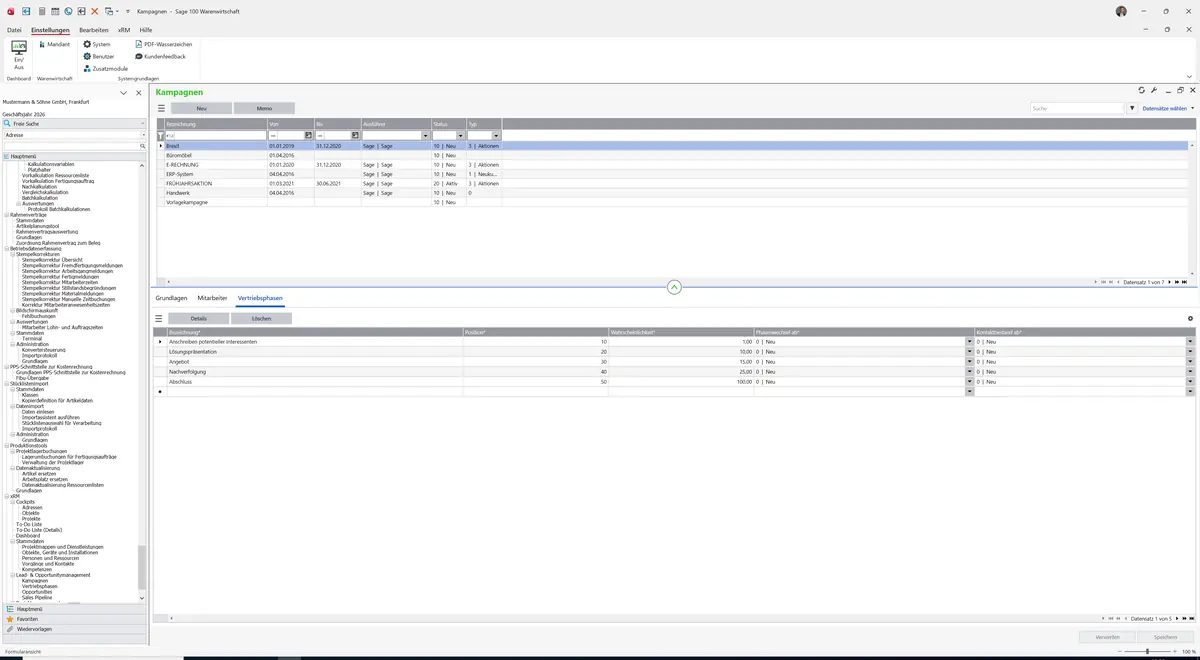The width and height of the screenshot is (1200, 660).
Task: Open the Status filter dropdown
Action: click(461, 135)
